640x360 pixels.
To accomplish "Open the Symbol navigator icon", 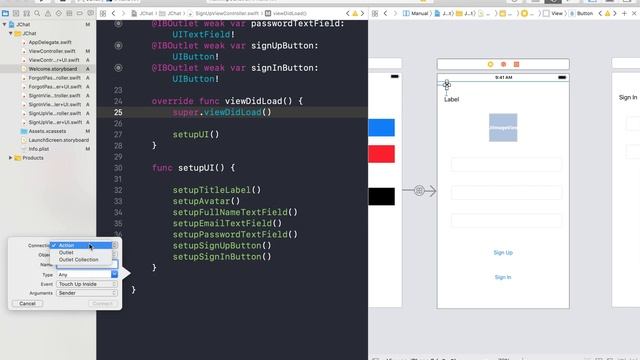I will coord(27,13).
